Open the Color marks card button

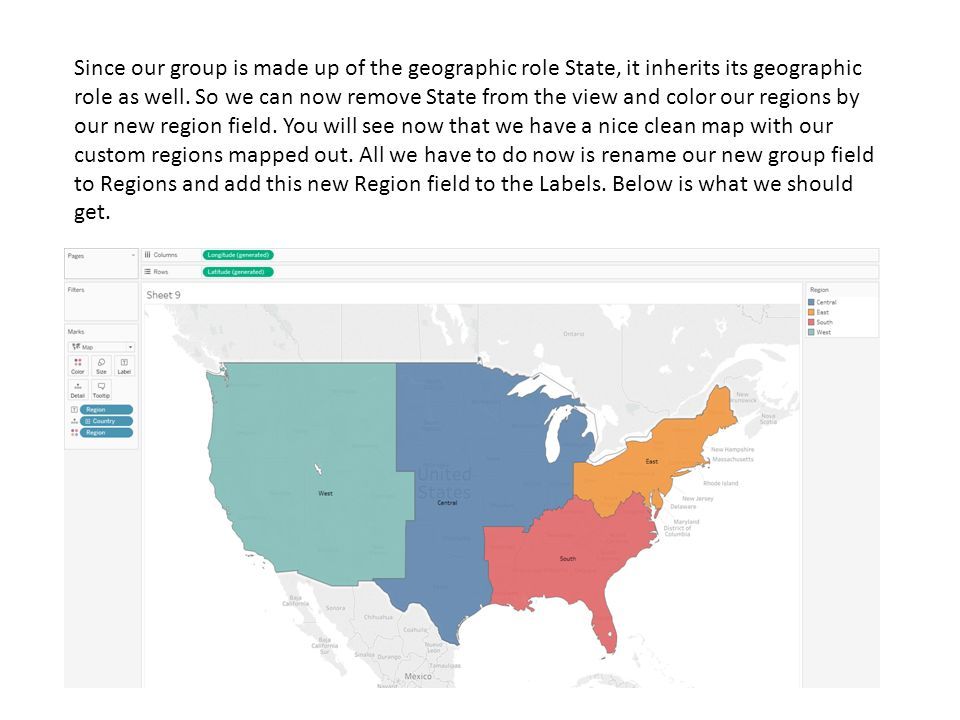coord(78,366)
